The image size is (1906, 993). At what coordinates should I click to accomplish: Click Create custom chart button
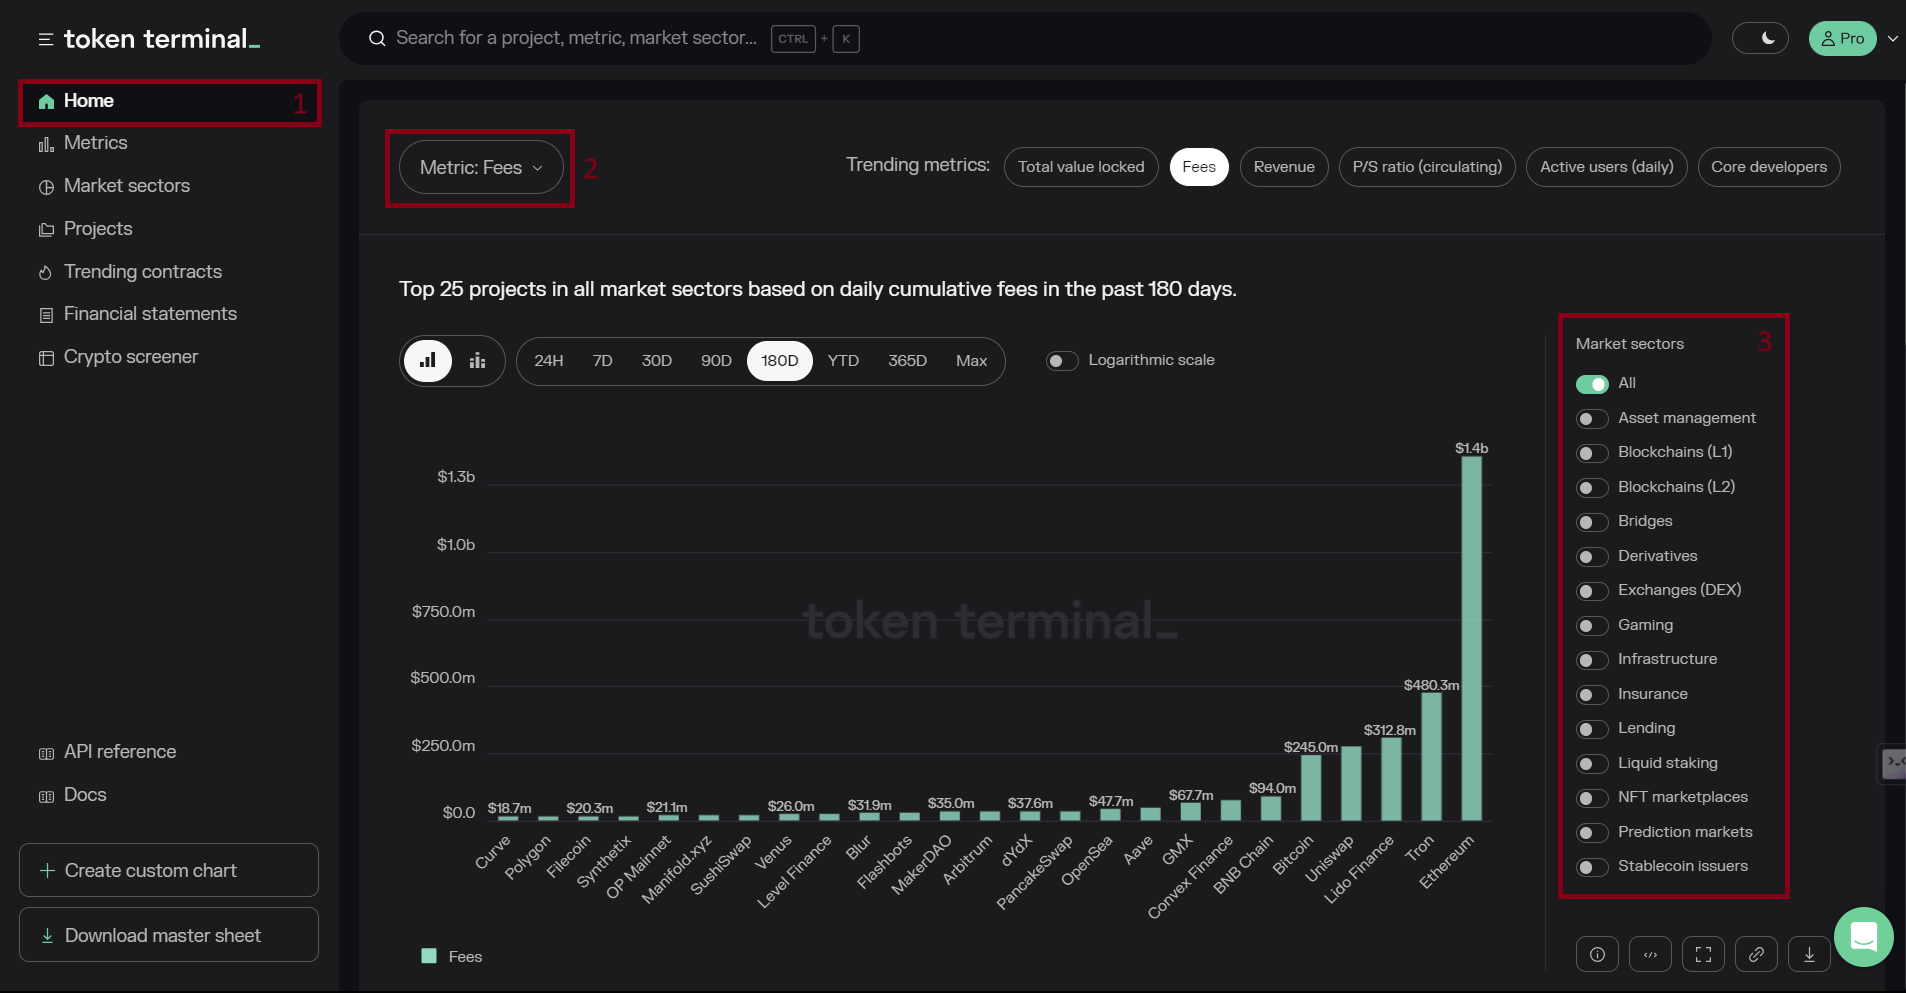pos(168,870)
